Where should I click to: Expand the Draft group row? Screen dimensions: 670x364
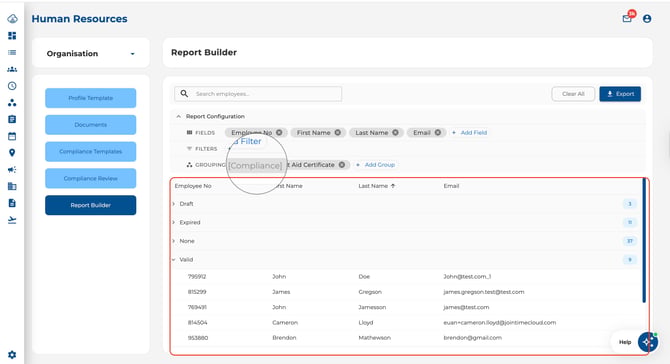pos(173,204)
